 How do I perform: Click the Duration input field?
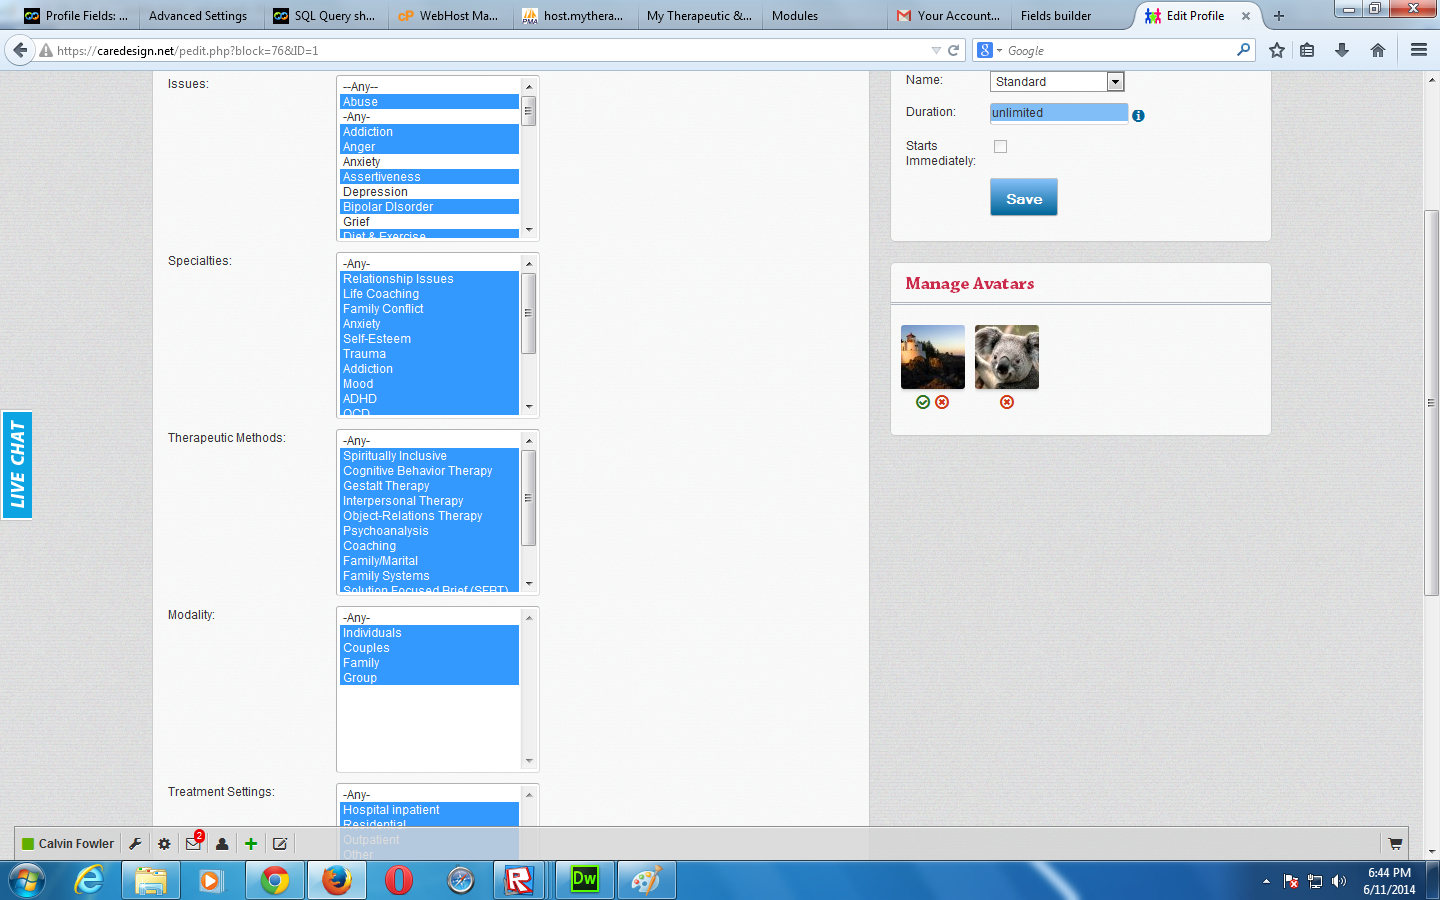point(1058,113)
